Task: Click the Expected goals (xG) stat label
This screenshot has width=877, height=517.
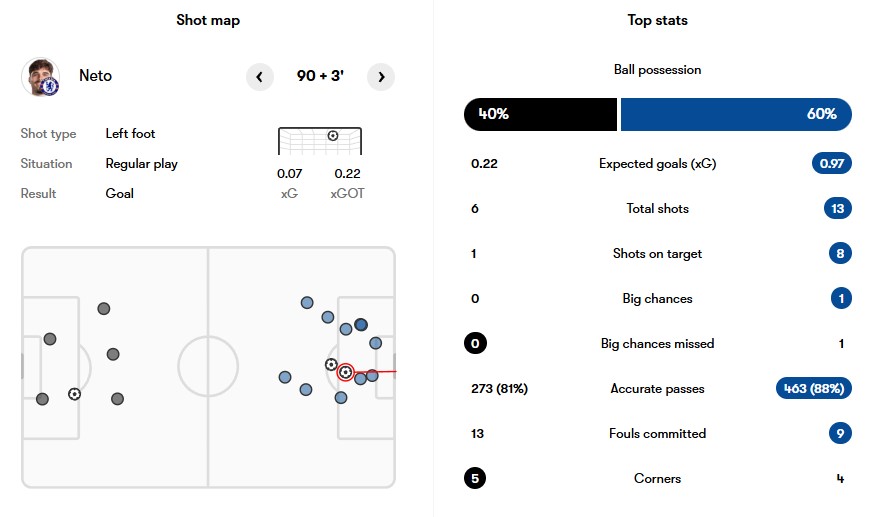Action: 657,163
